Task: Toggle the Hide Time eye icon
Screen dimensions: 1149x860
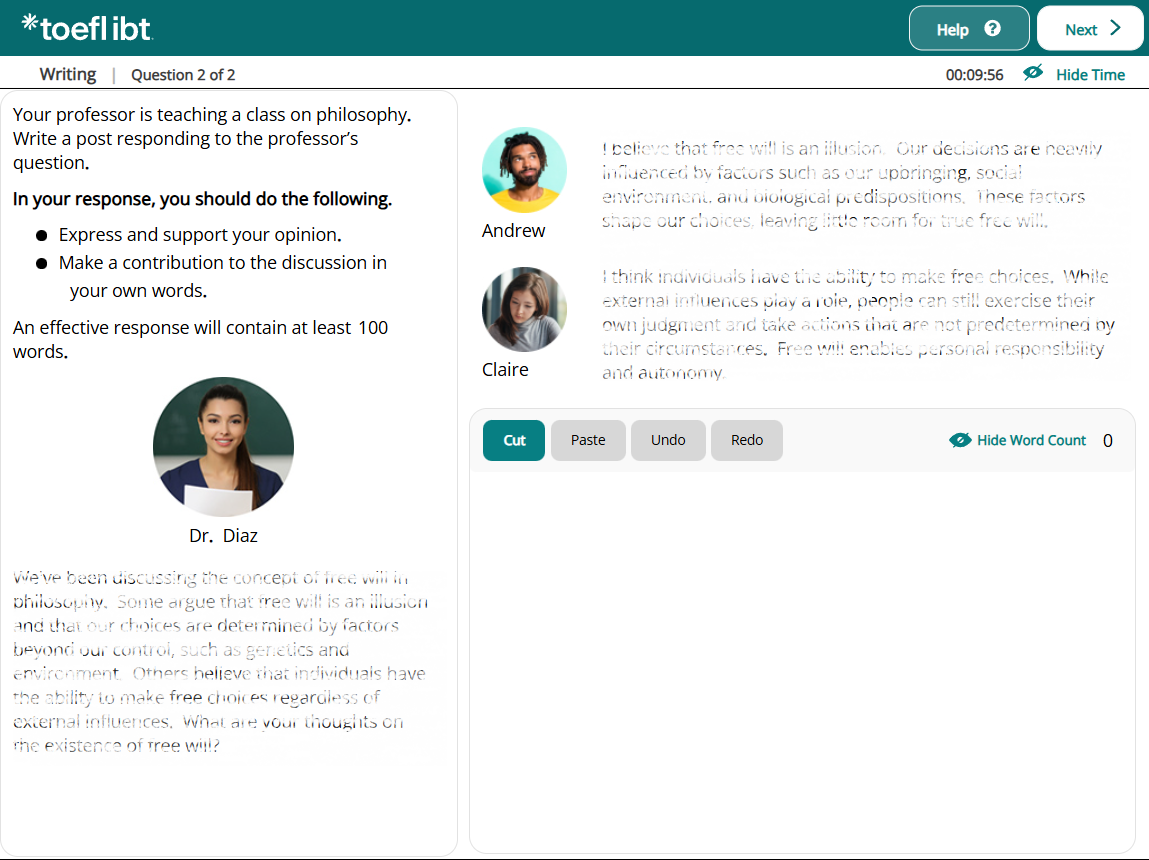Action: [1033, 74]
